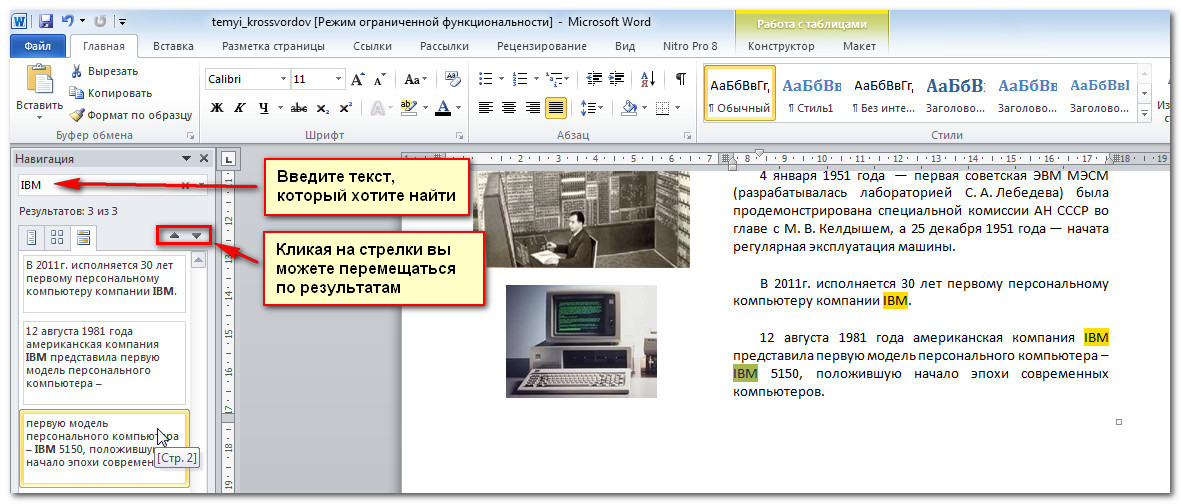The image size is (1181, 504).
Task: Apply the Без интервала style
Action: pos(883,93)
